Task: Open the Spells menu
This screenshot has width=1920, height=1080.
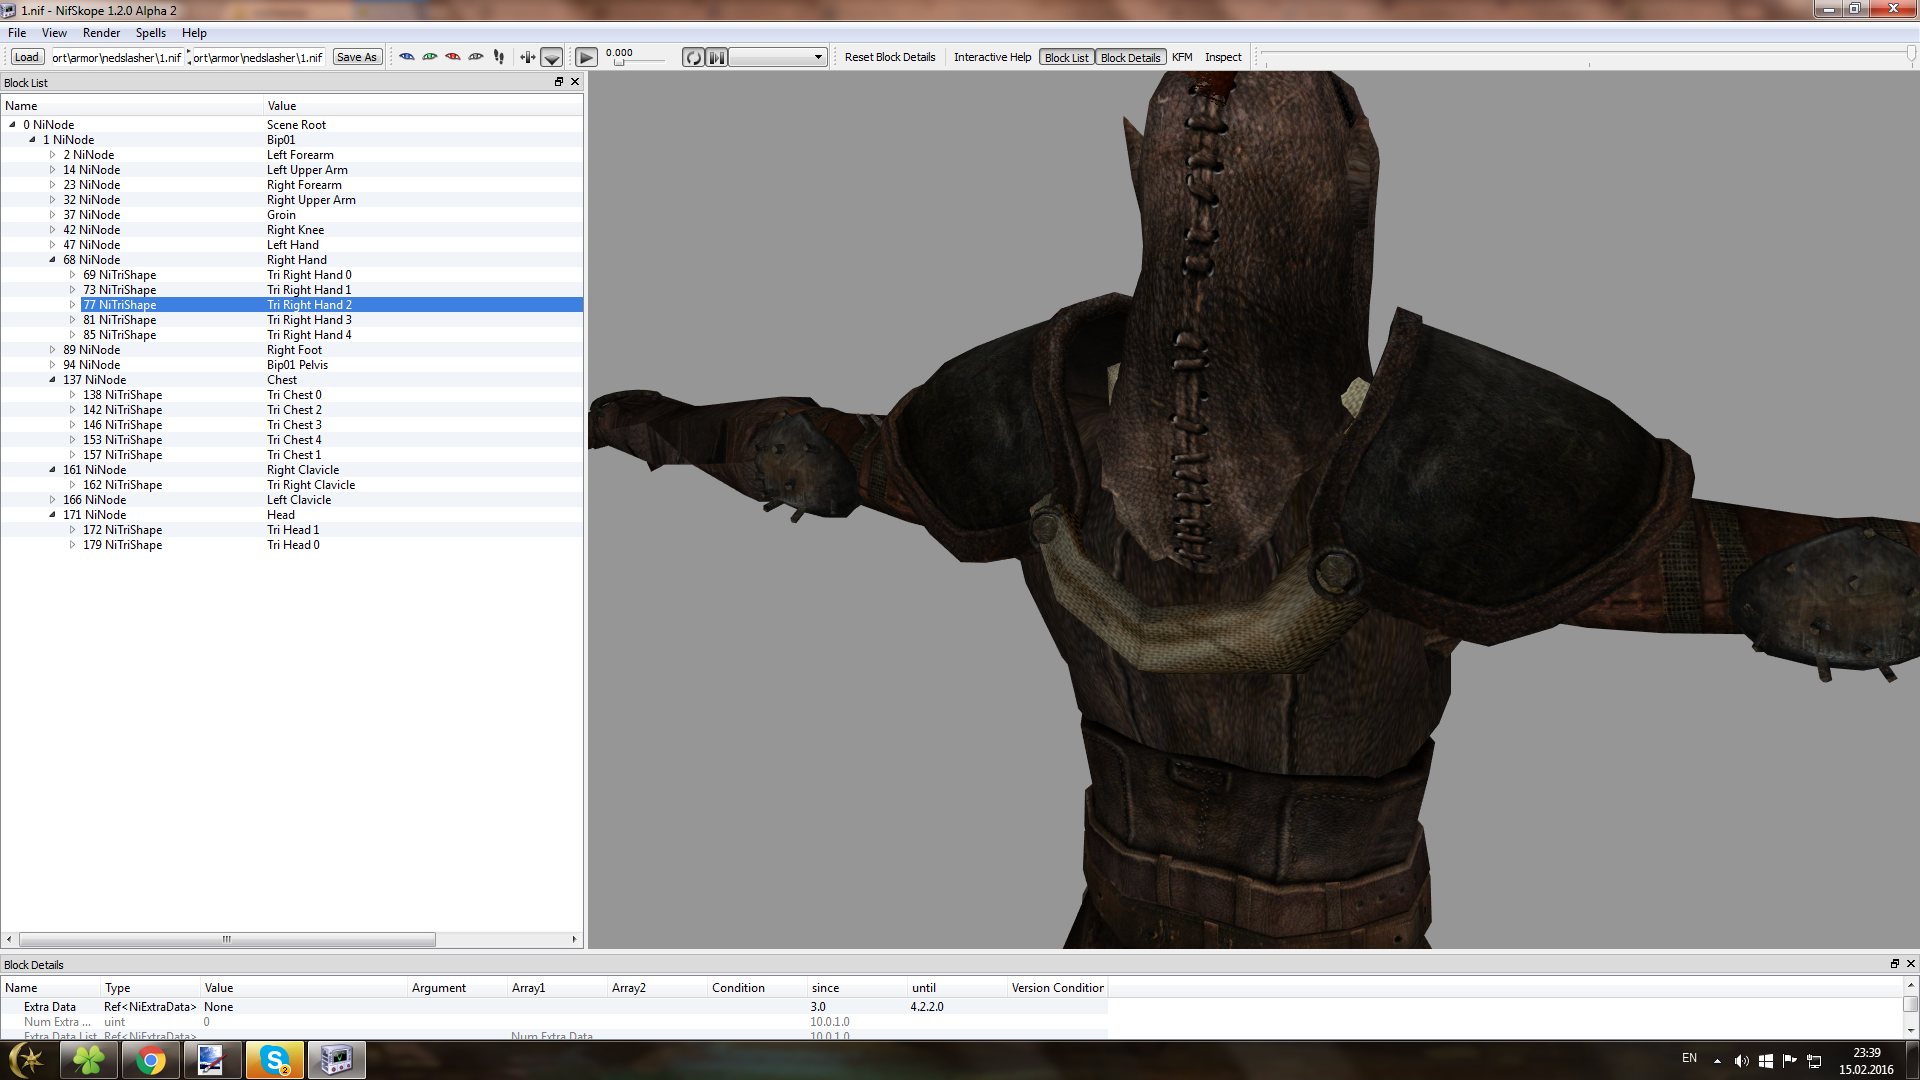Action: (151, 33)
